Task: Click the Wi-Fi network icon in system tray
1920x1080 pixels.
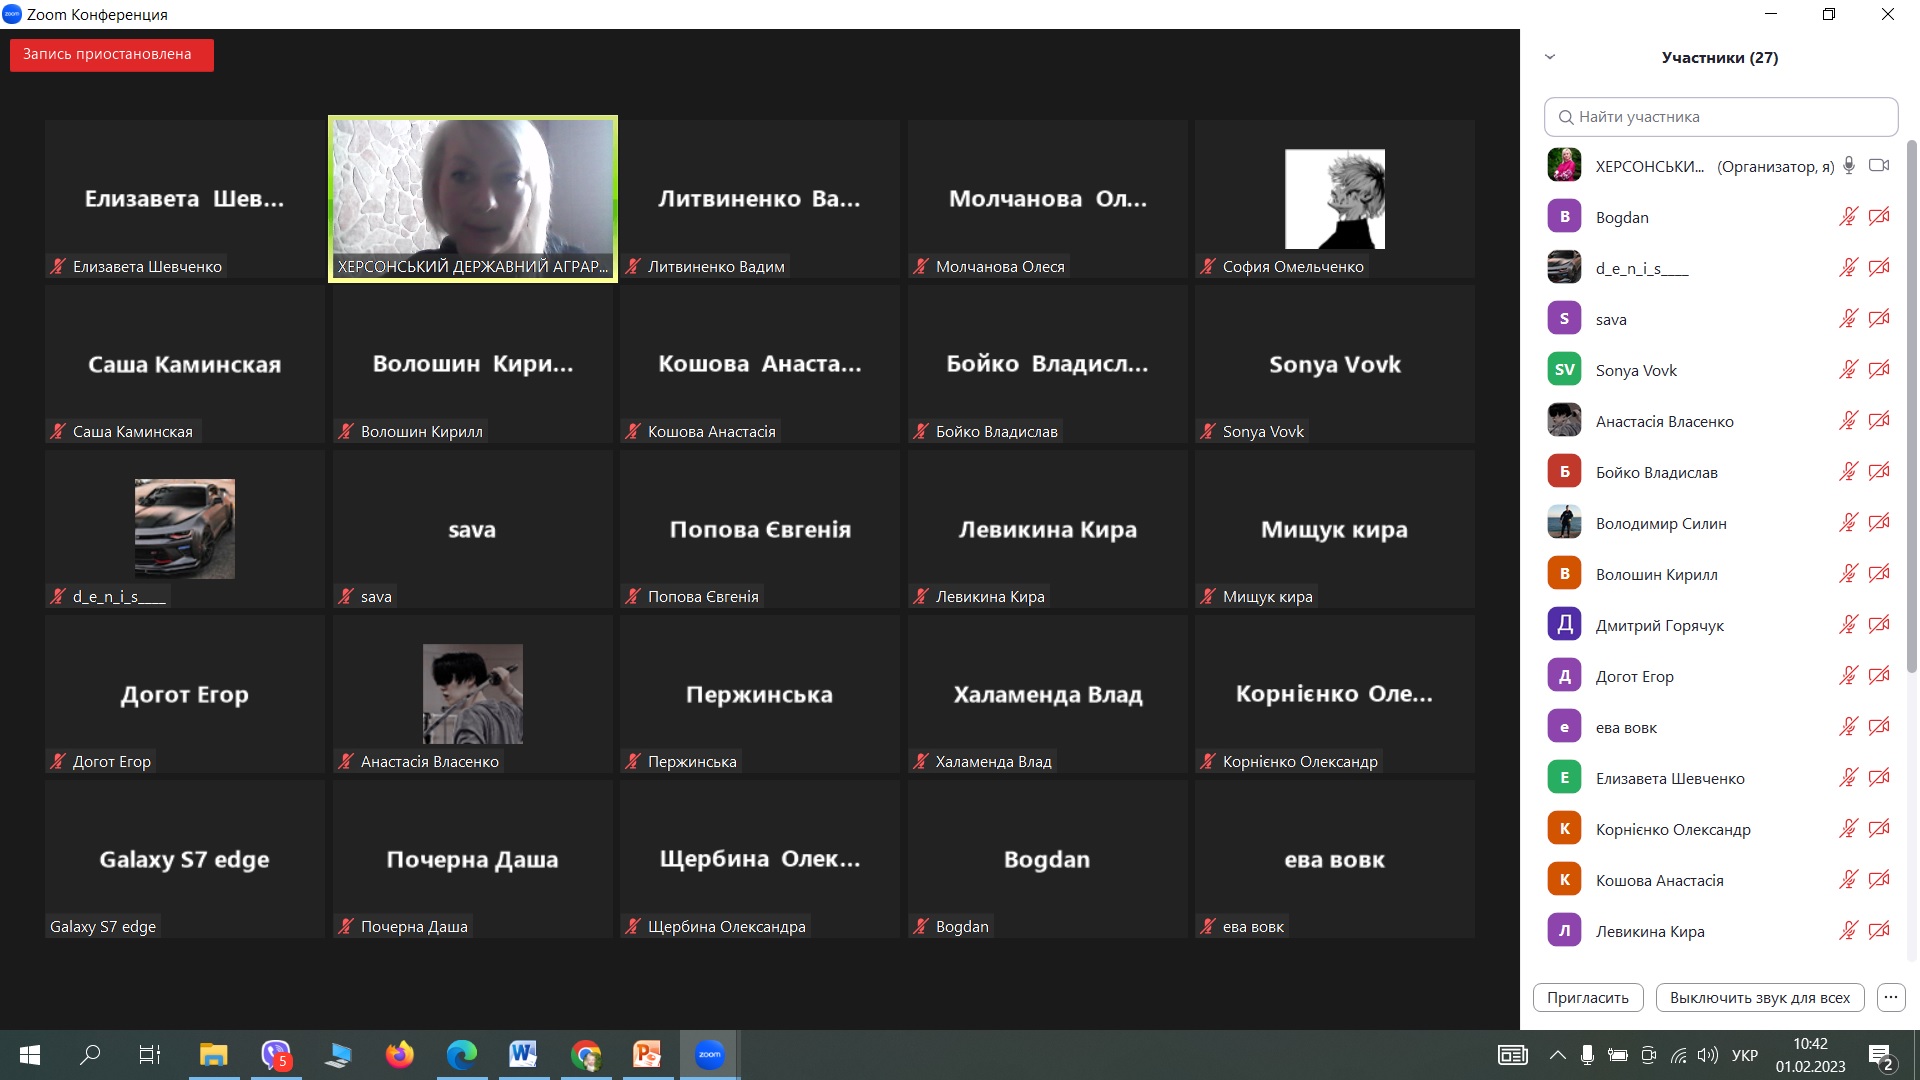Action: tap(1679, 1055)
